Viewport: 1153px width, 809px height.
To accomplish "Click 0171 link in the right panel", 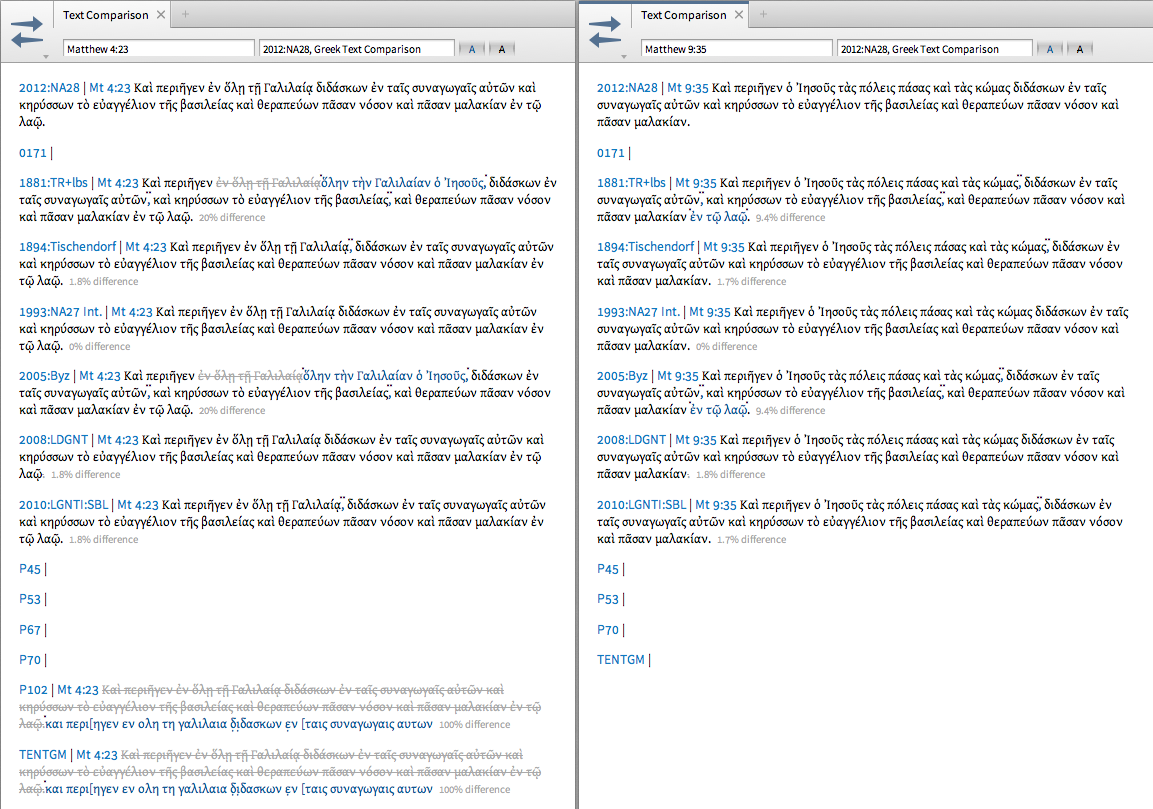I will click(611, 153).
